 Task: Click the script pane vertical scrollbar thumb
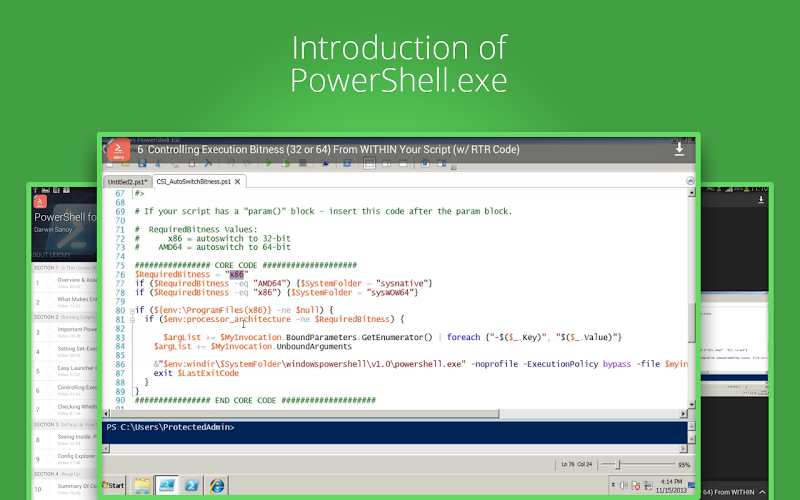tap(691, 323)
